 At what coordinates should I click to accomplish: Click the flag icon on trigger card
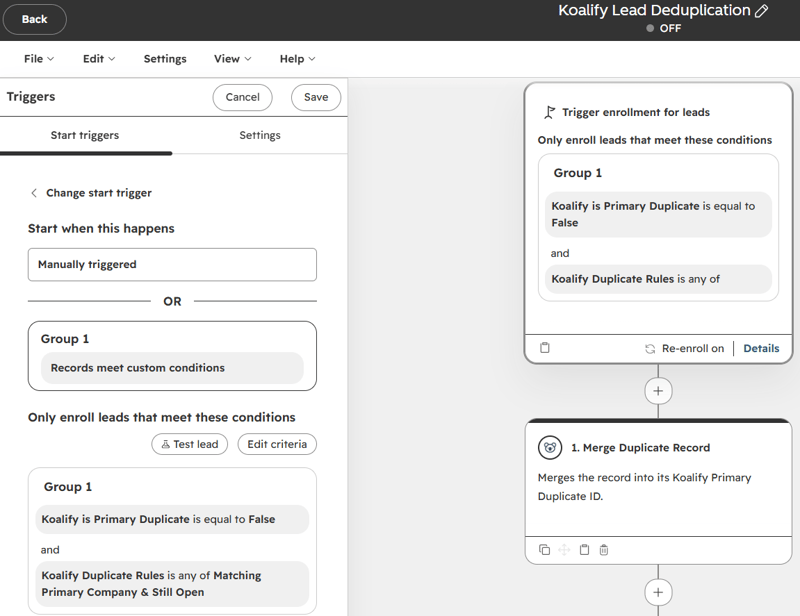click(549, 112)
